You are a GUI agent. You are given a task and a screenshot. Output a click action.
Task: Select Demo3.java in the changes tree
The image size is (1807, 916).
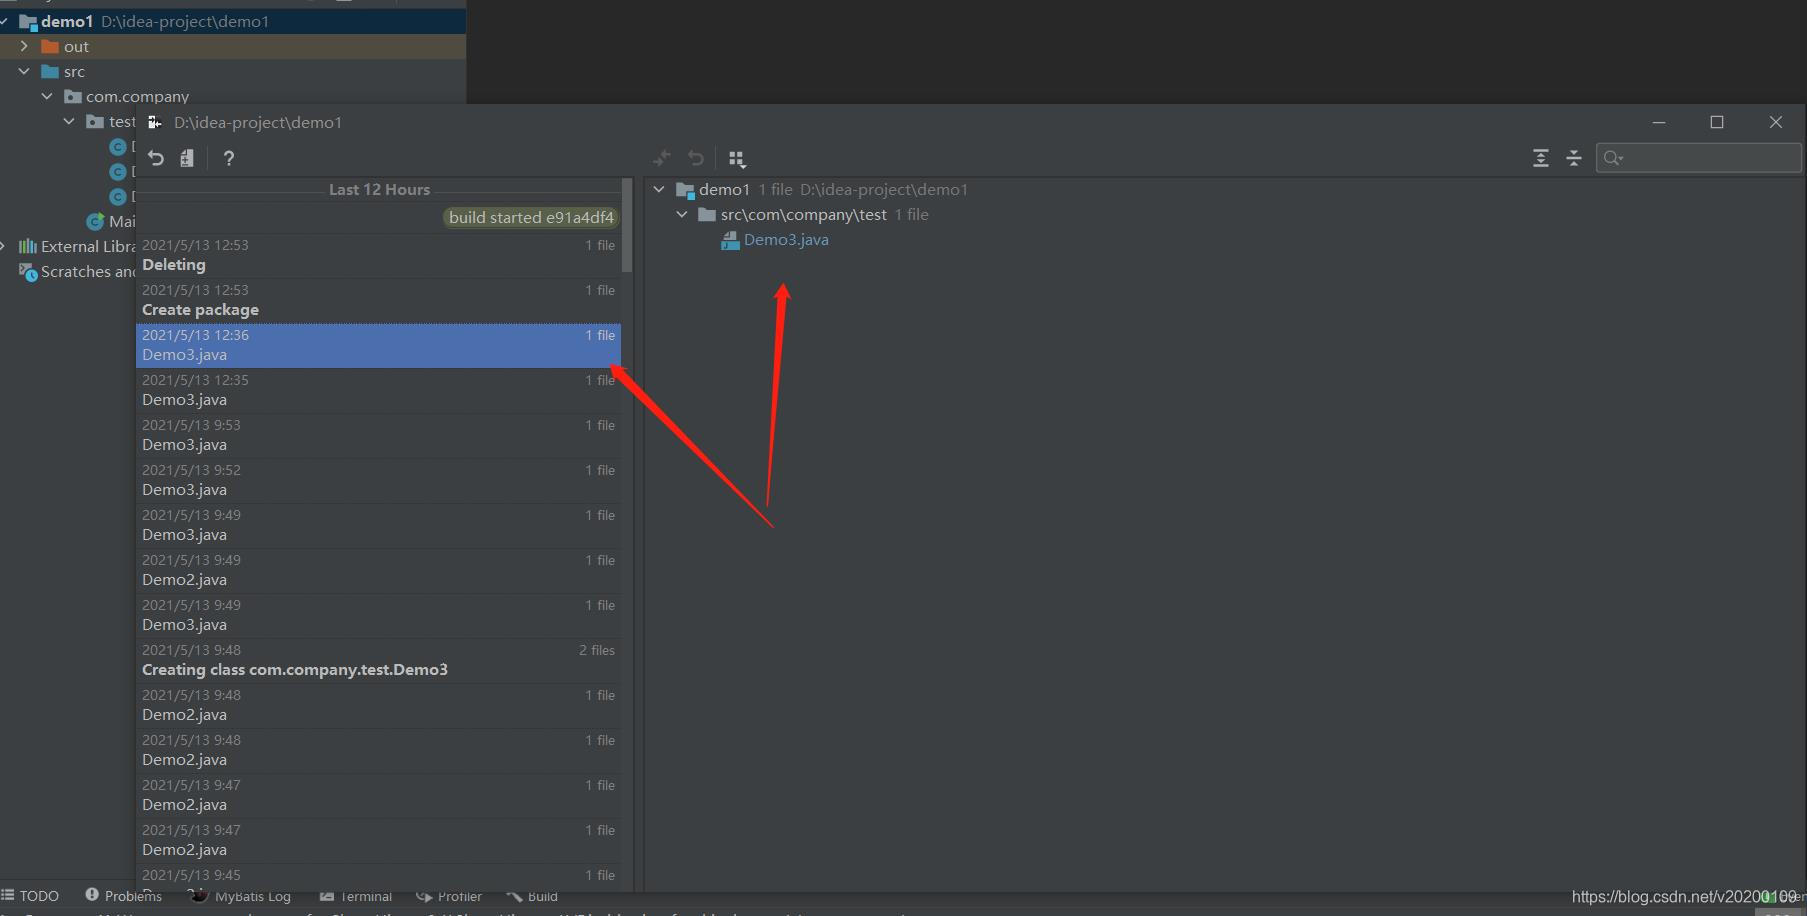786,240
